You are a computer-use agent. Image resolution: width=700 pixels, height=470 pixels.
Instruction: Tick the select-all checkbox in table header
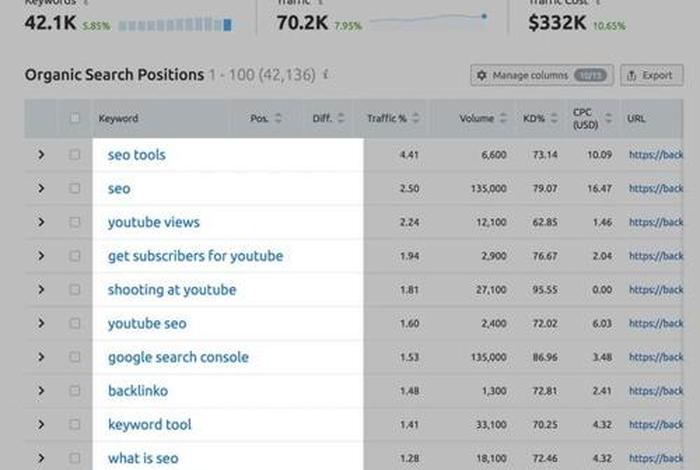click(75, 118)
